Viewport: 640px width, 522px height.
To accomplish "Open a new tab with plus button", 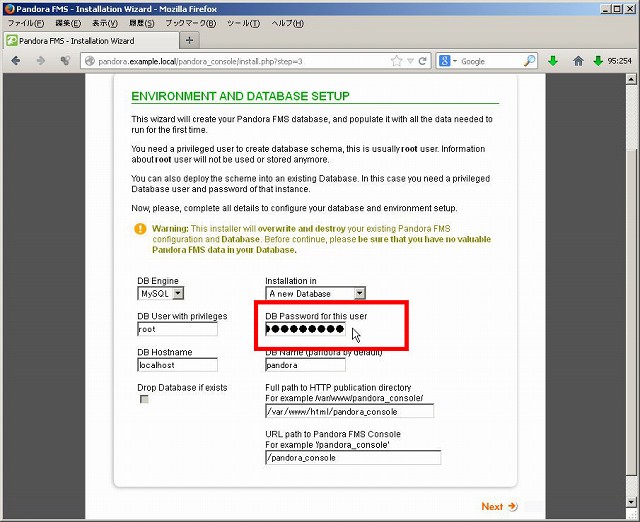I will (x=189, y=40).
